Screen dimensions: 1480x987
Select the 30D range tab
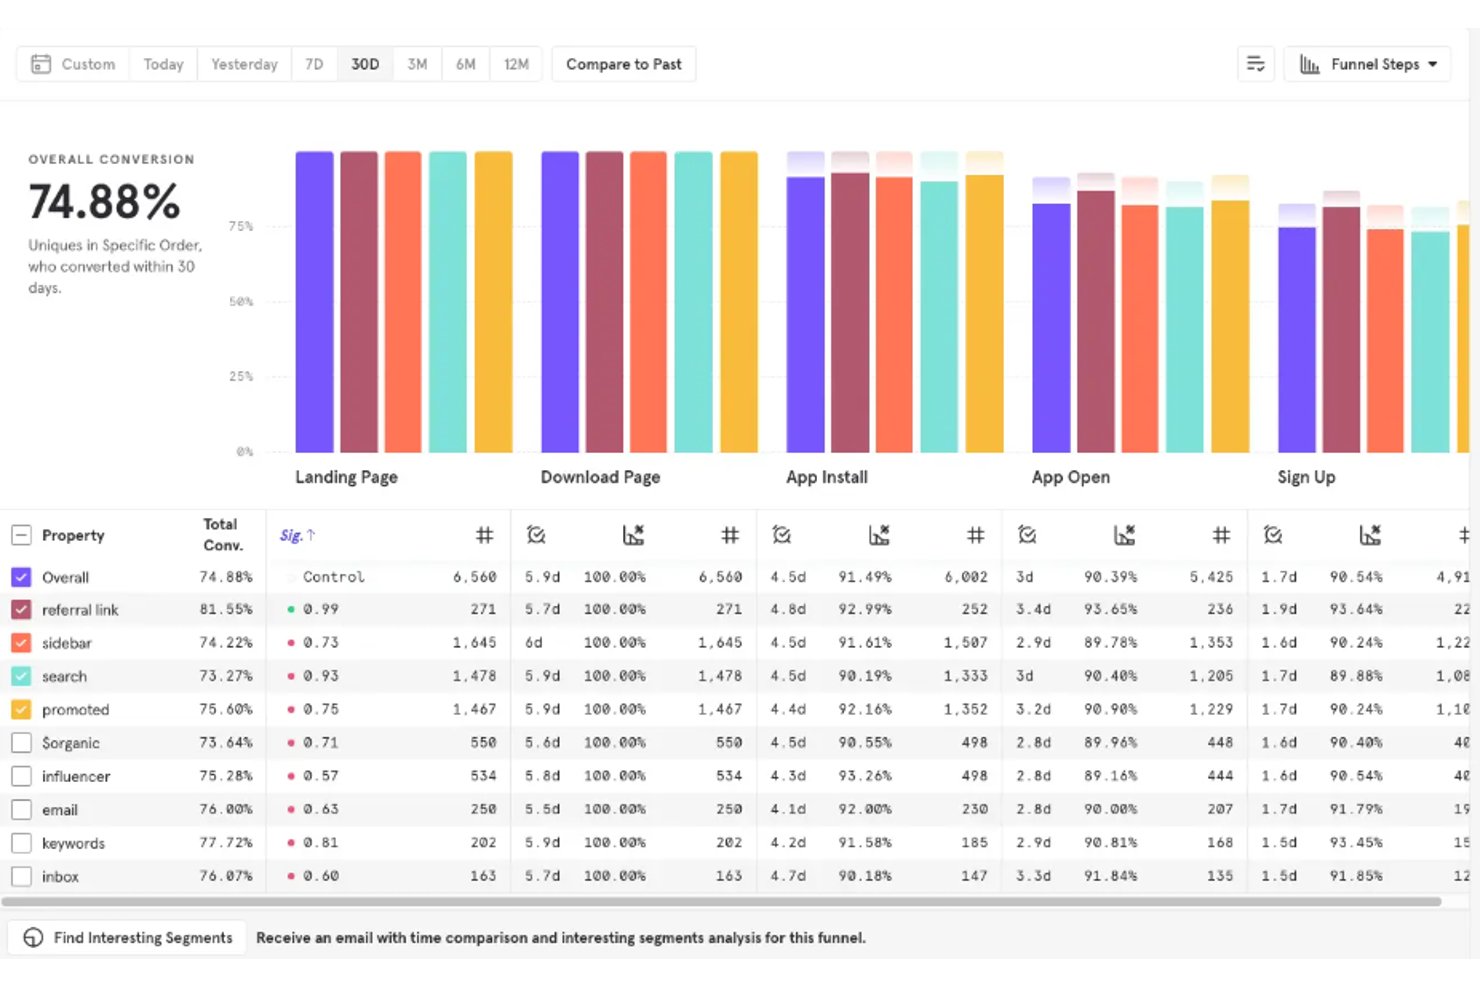coord(365,64)
